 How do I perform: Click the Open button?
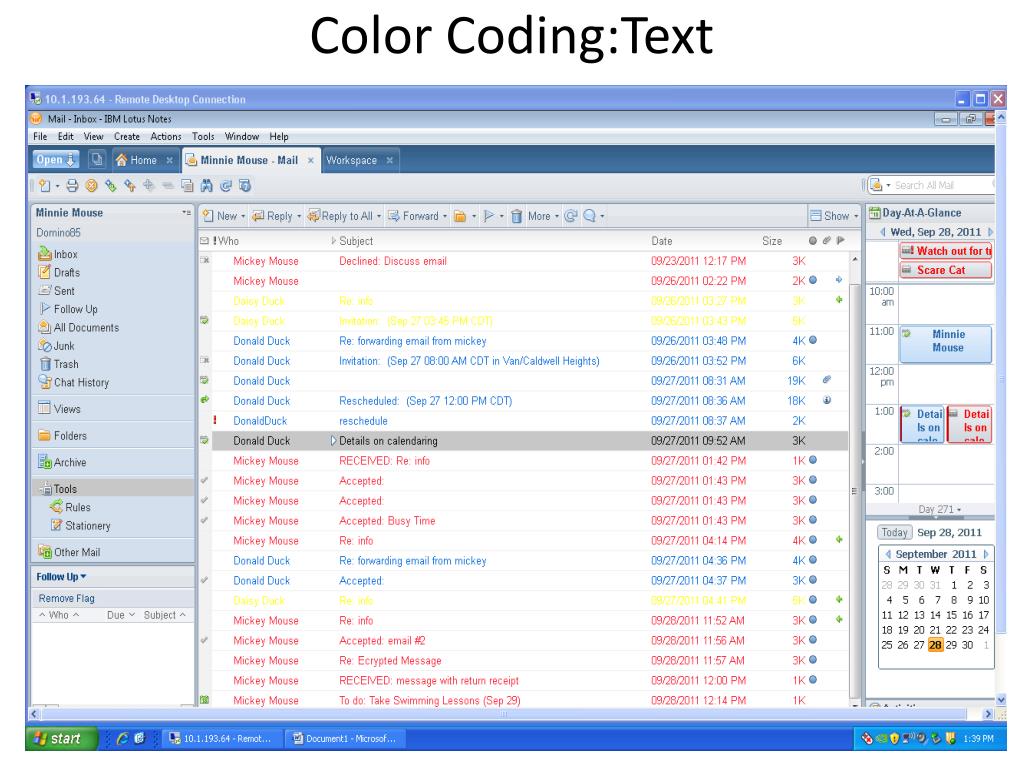point(56,159)
